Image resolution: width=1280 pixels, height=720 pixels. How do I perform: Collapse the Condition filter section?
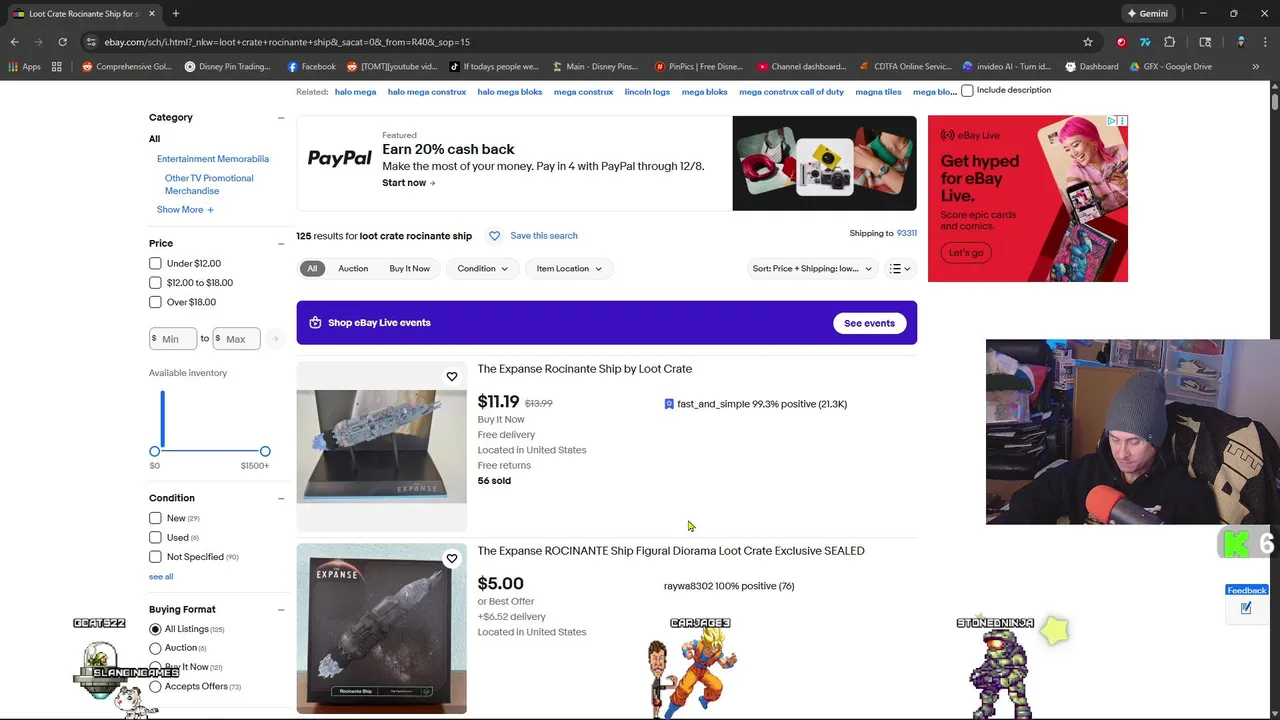281,498
